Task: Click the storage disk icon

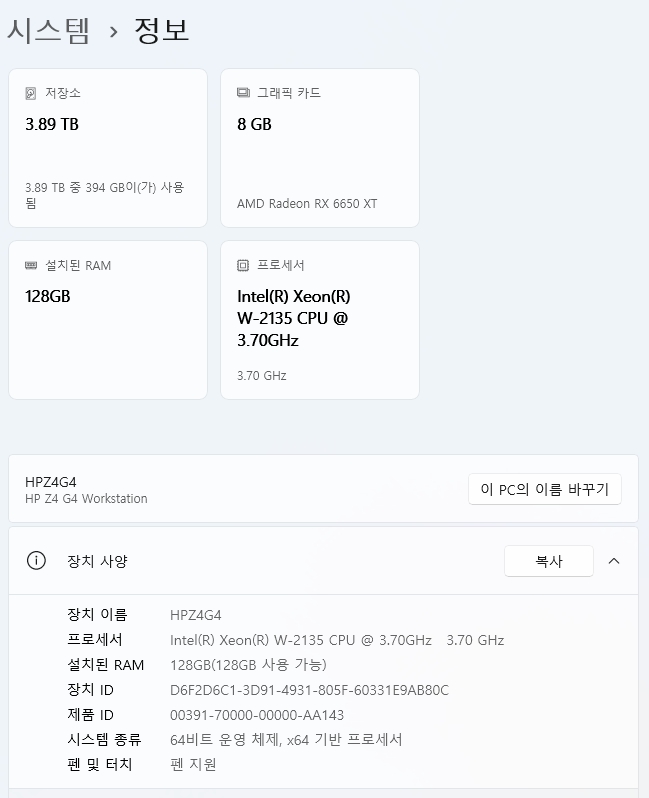Action: [31, 93]
